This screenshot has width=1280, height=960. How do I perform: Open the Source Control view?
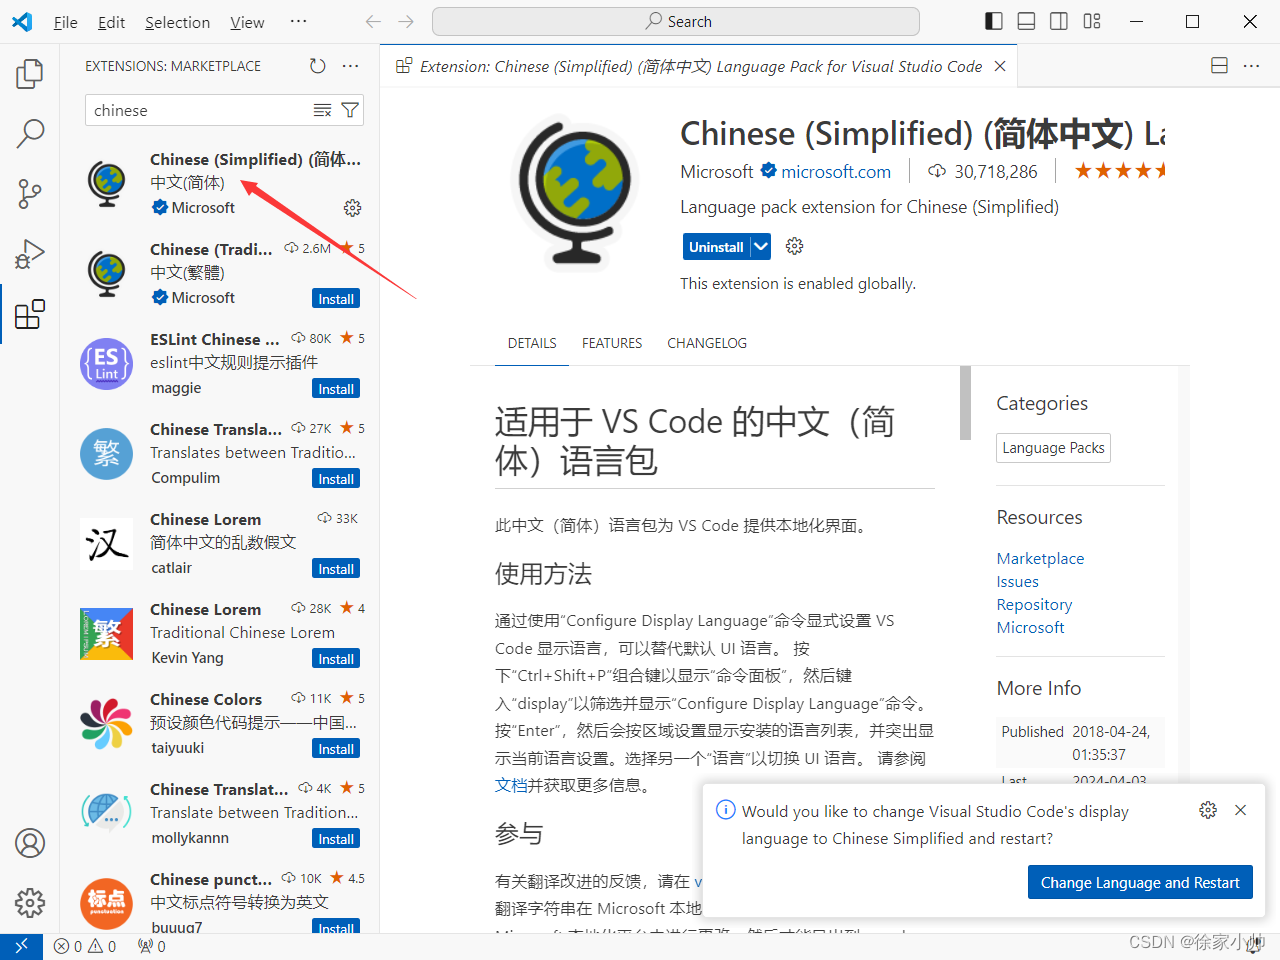point(30,193)
